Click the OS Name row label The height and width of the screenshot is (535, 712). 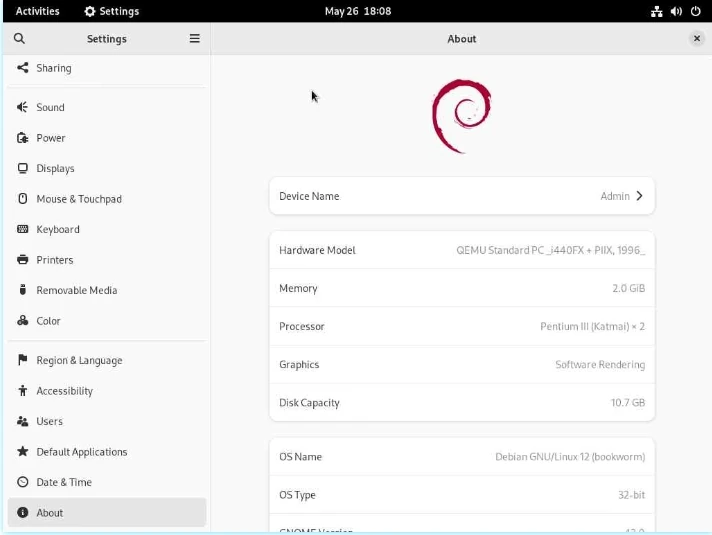pos(300,457)
